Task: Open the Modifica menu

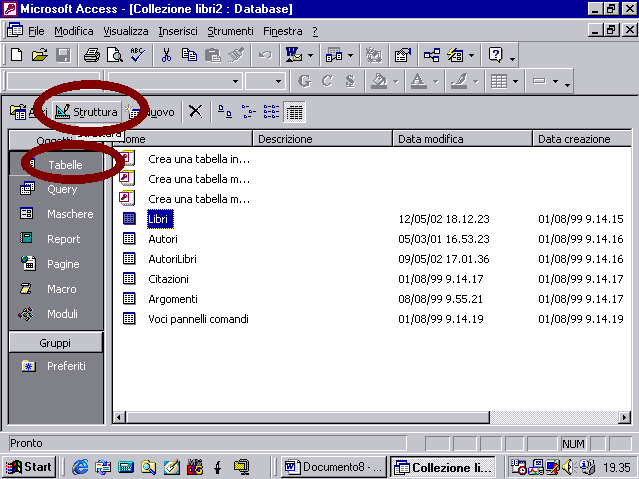Action: pos(74,31)
